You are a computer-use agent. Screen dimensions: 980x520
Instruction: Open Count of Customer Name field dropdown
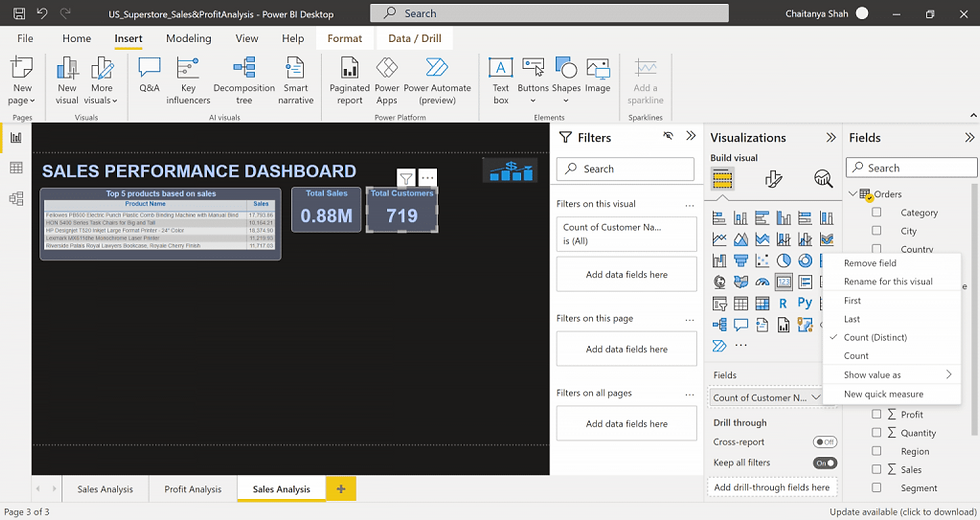816,398
